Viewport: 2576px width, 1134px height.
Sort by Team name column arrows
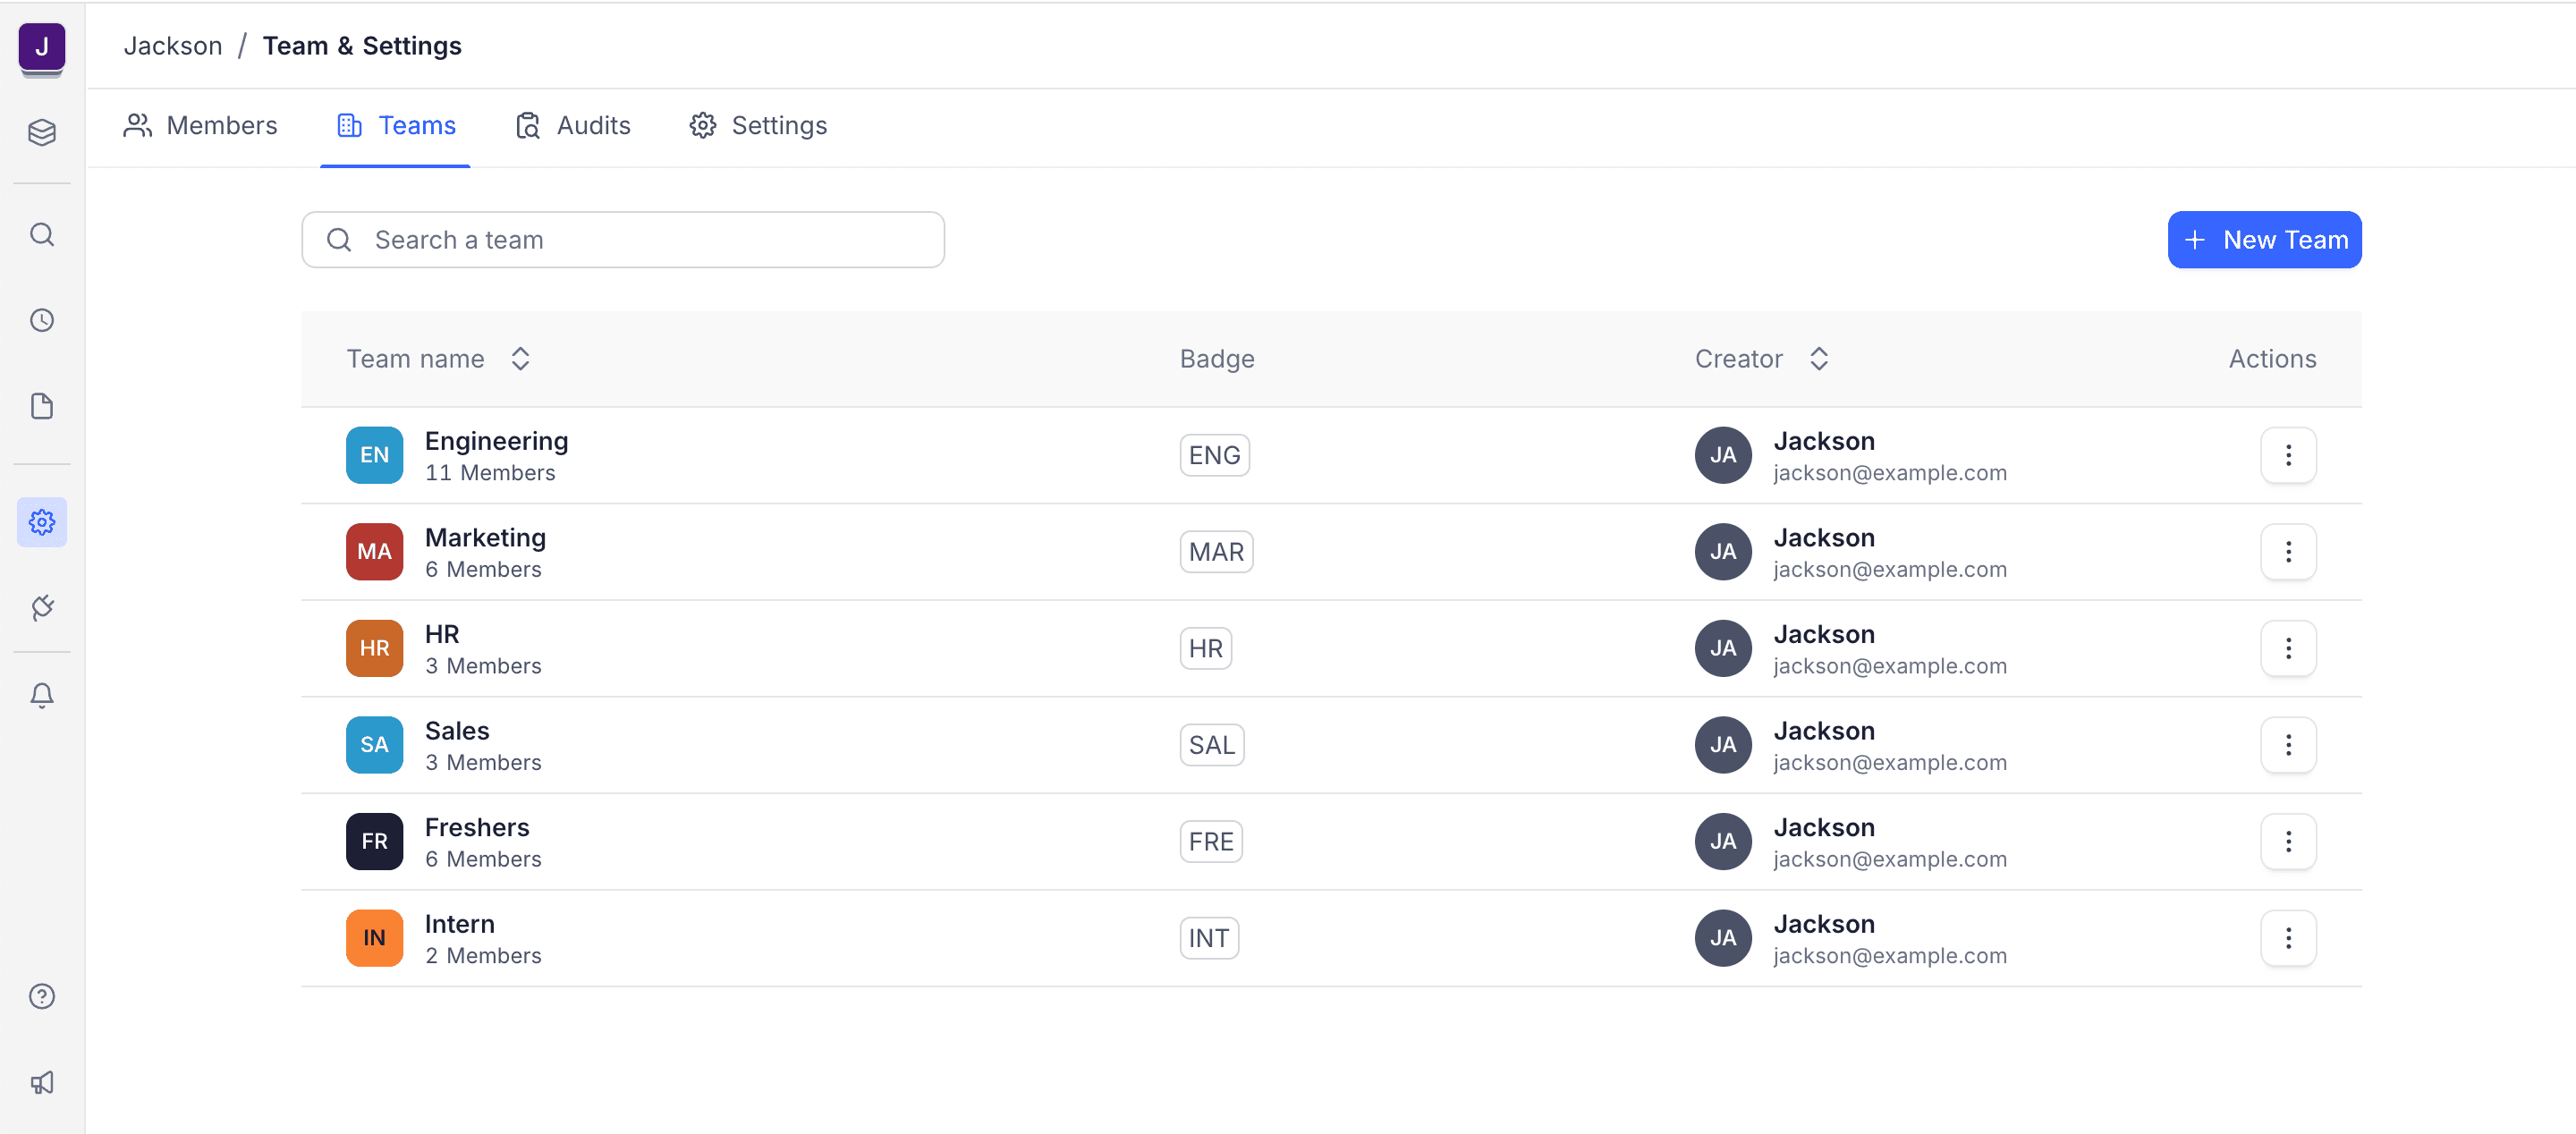(x=520, y=359)
